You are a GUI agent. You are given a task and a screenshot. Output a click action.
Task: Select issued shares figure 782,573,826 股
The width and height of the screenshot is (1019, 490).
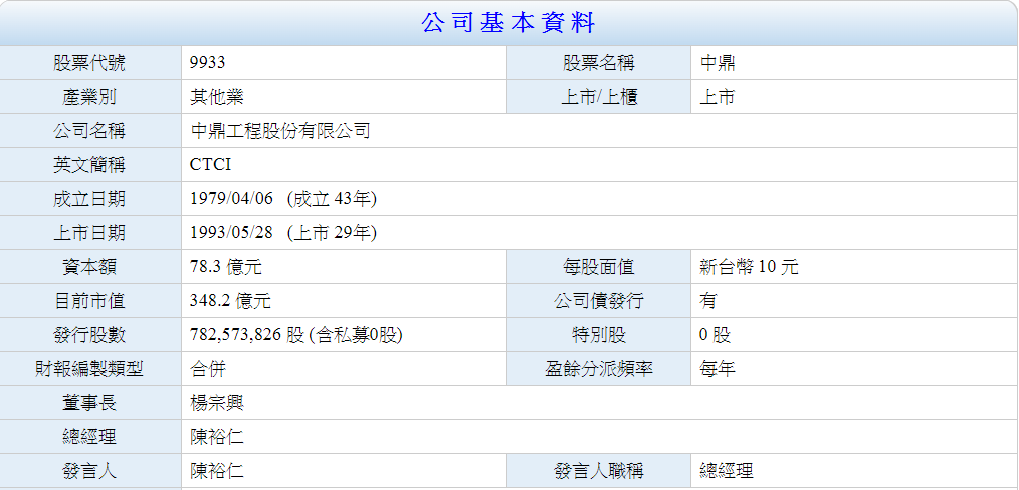(x=247, y=335)
